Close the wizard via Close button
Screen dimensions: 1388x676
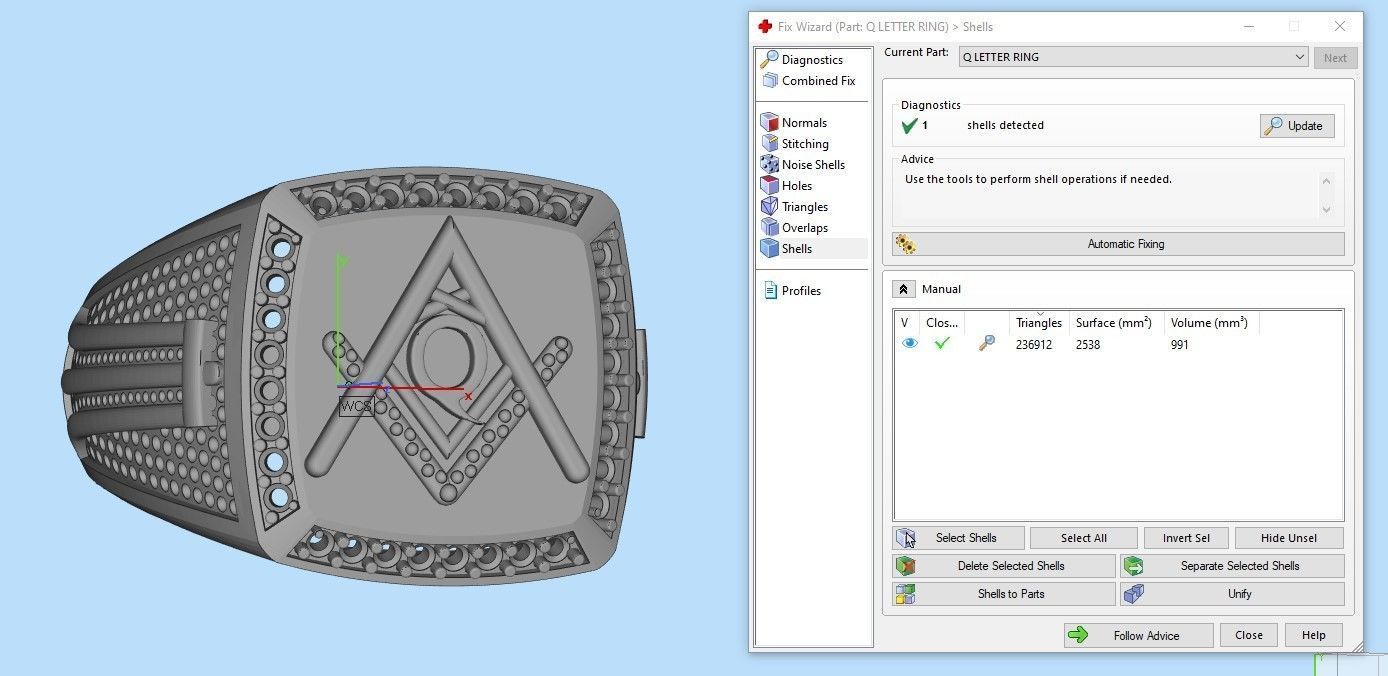[1249, 635]
